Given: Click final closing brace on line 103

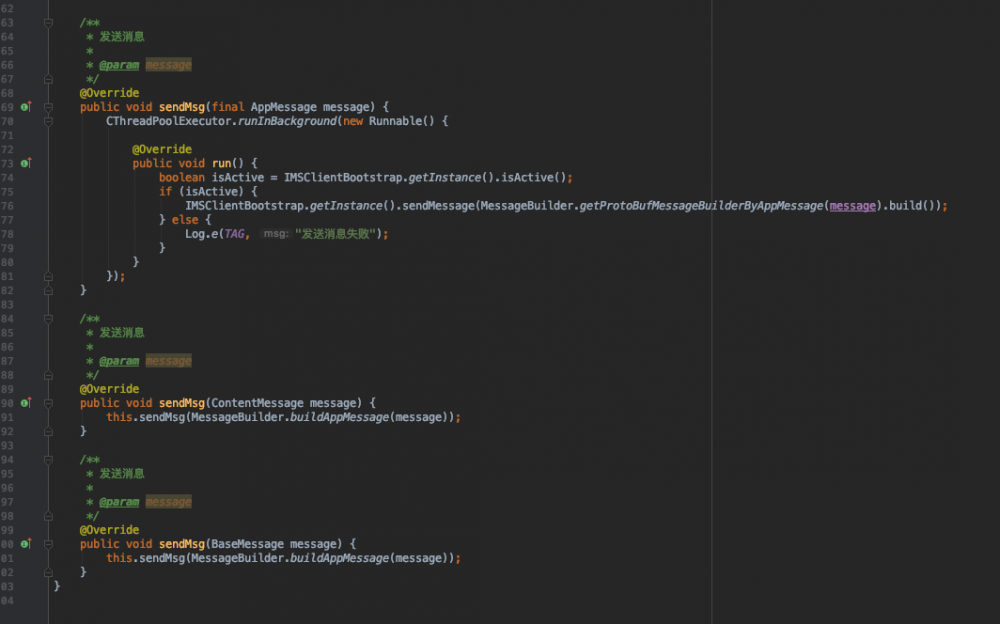Looking at the screenshot, I should pos(57,586).
